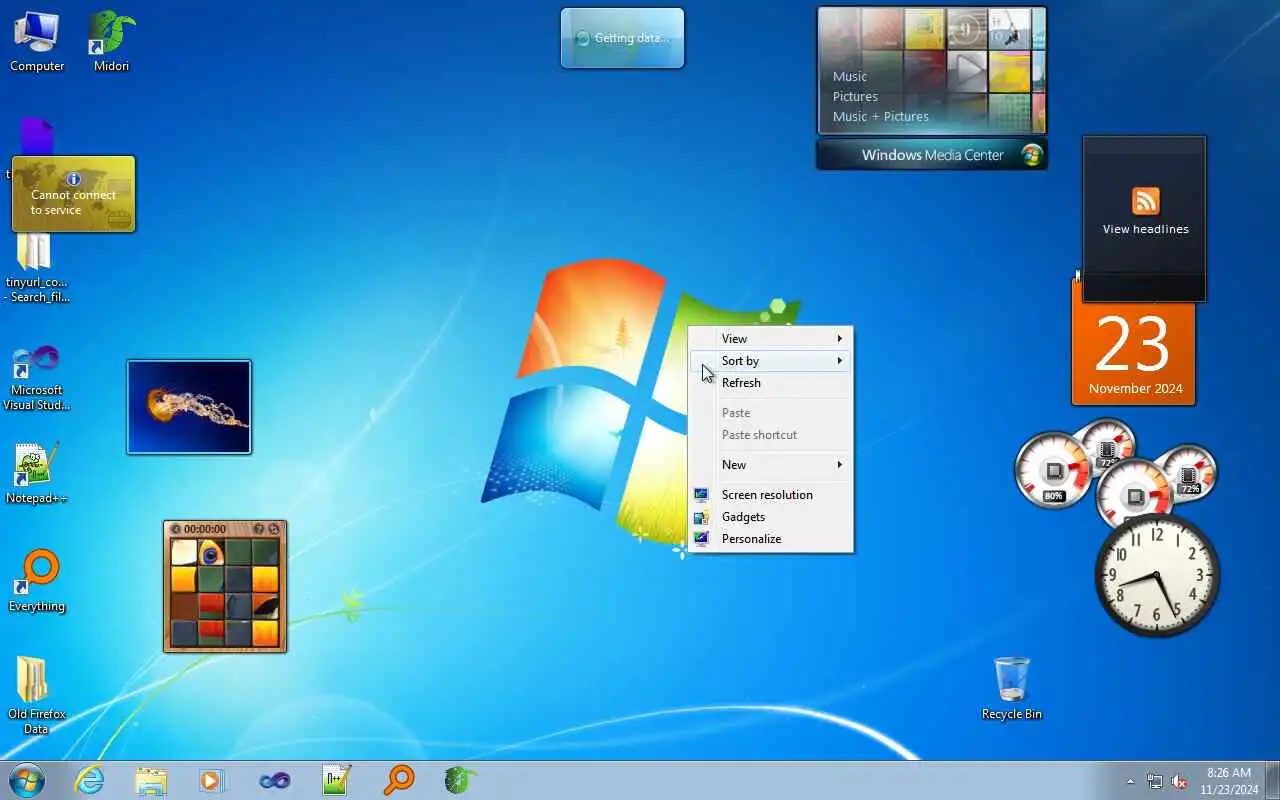Click the weather gadget Getting data
The image size is (1280, 800).
pos(622,38)
